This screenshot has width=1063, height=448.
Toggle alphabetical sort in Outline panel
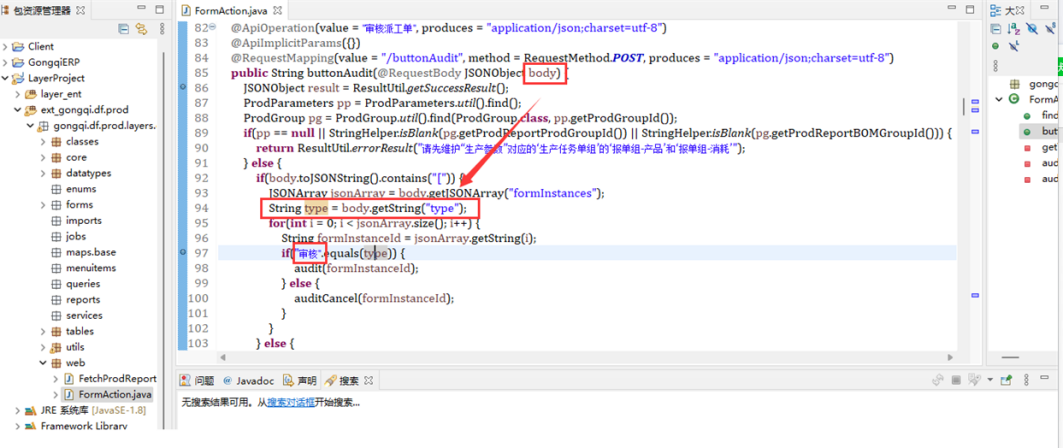(x=1015, y=28)
